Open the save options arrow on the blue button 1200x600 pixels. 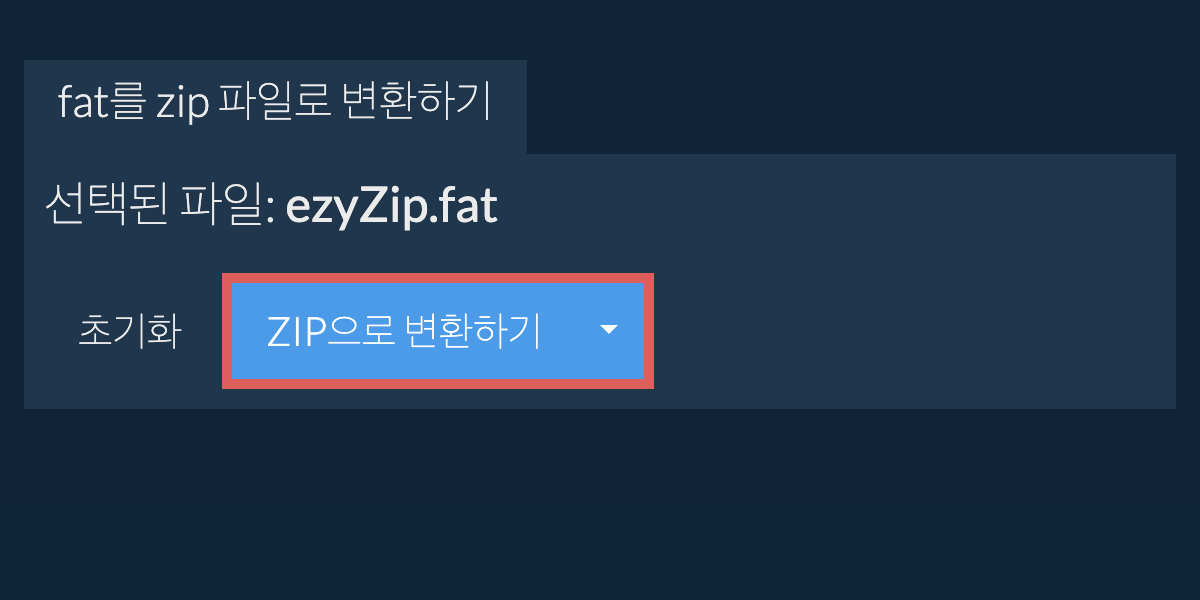609,330
